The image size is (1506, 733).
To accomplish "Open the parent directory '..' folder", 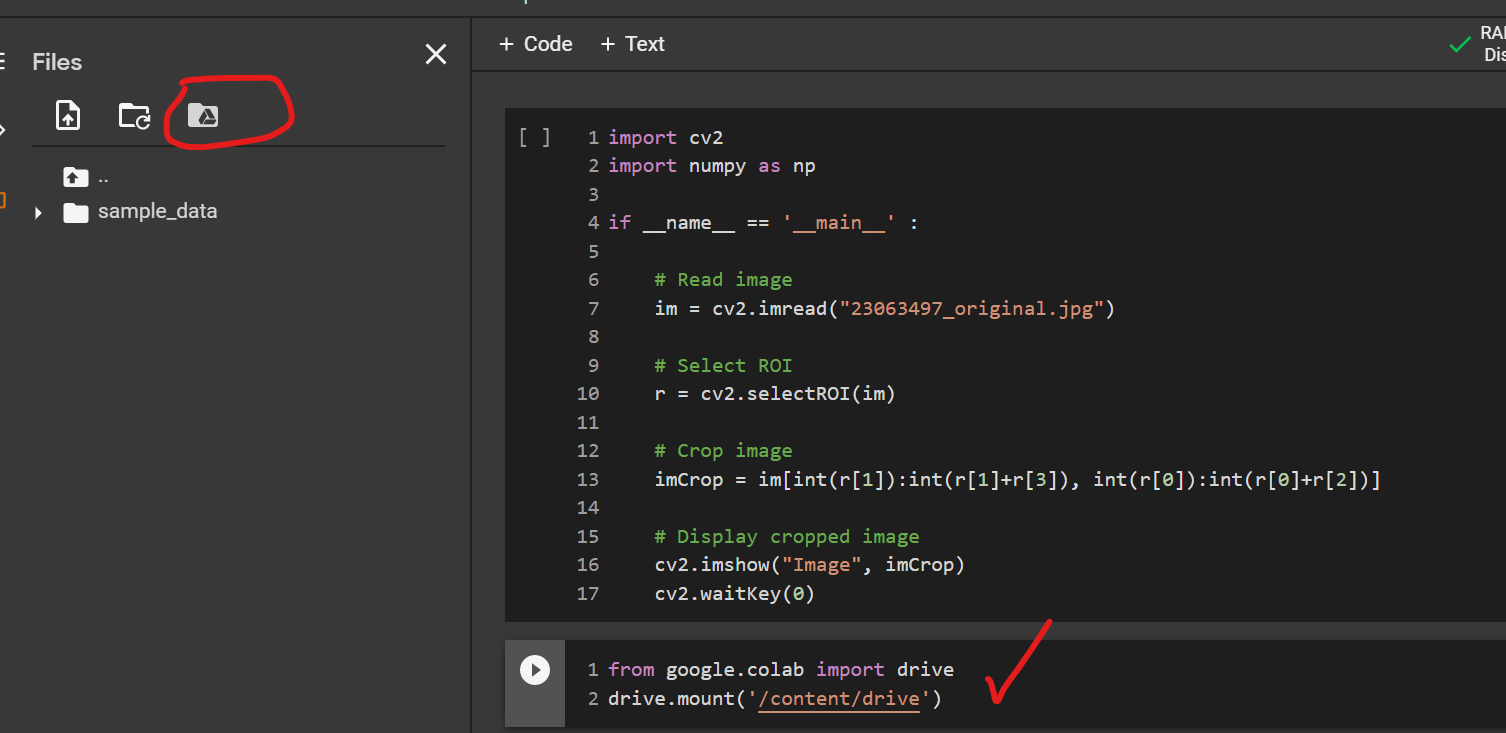I will coord(76,178).
